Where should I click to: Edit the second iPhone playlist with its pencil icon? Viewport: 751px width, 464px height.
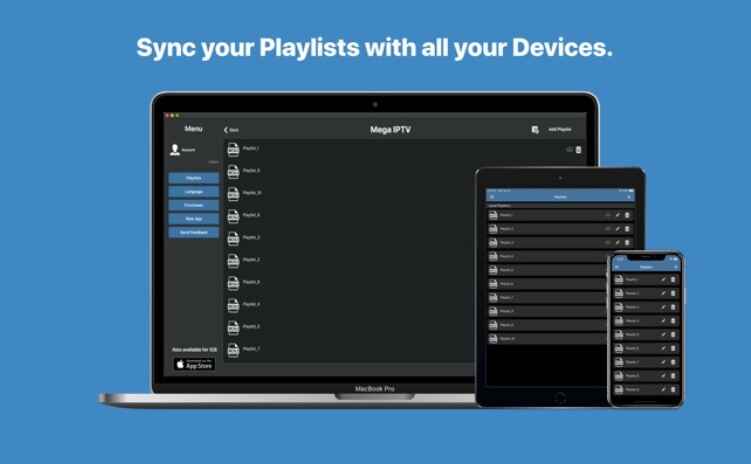(663, 294)
